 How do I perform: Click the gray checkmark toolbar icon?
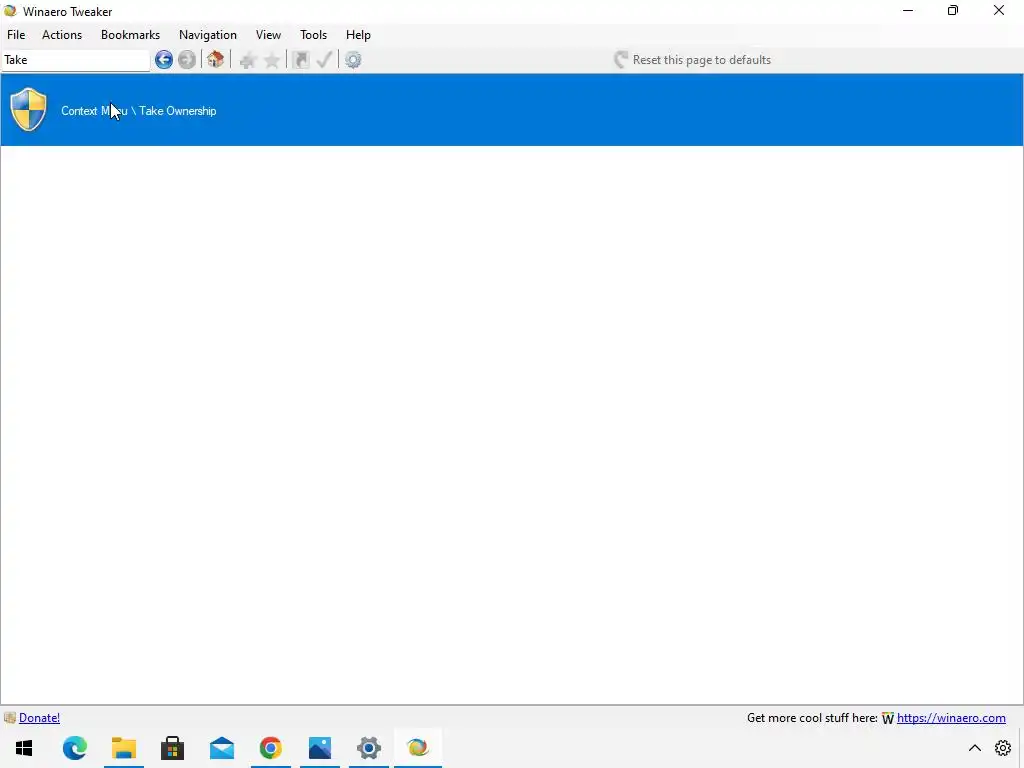pos(324,60)
